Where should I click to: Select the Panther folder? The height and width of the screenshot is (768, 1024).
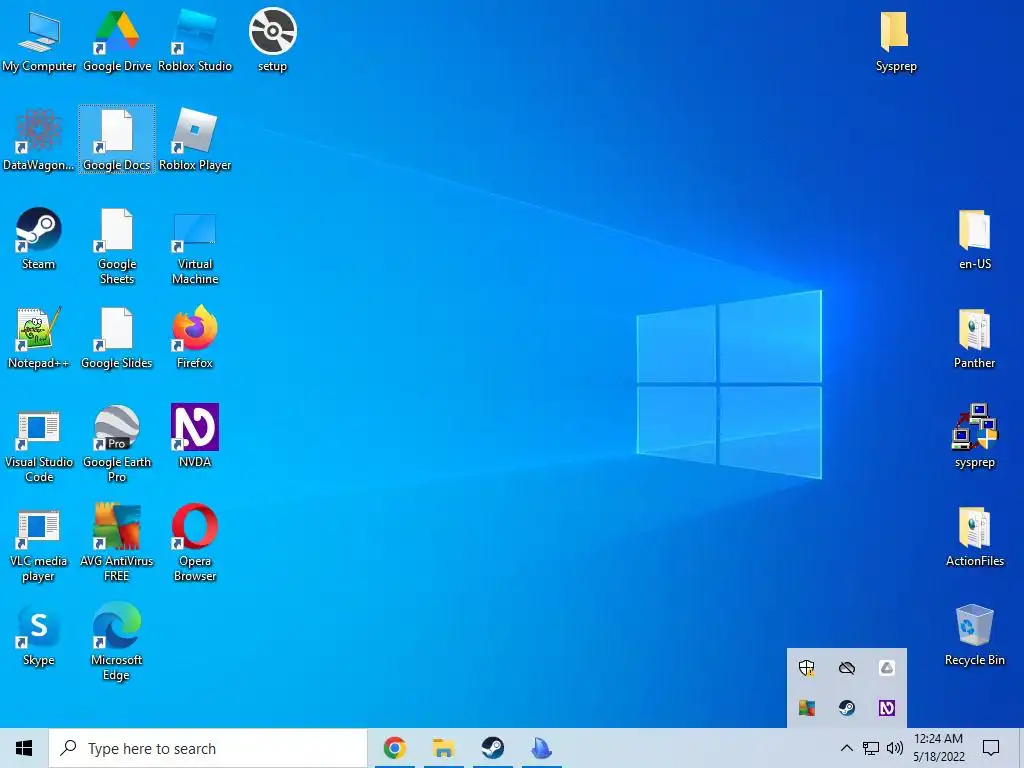[974, 338]
